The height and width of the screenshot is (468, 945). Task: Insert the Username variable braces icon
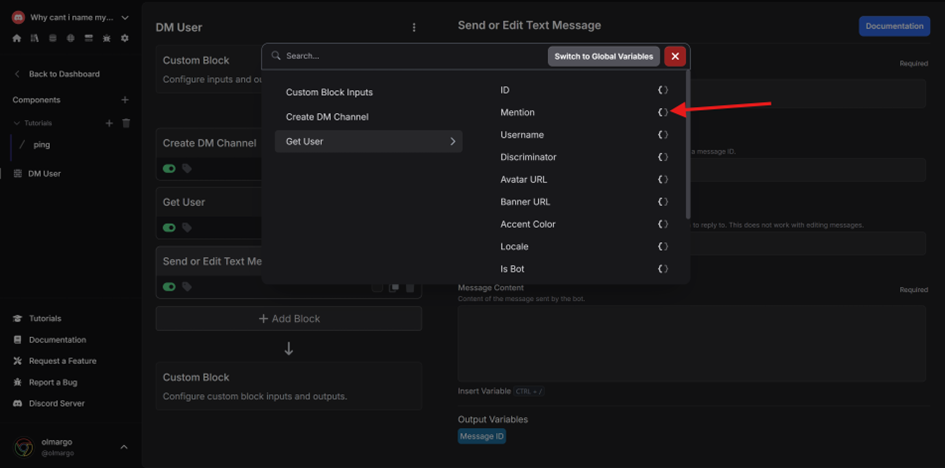click(x=663, y=134)
